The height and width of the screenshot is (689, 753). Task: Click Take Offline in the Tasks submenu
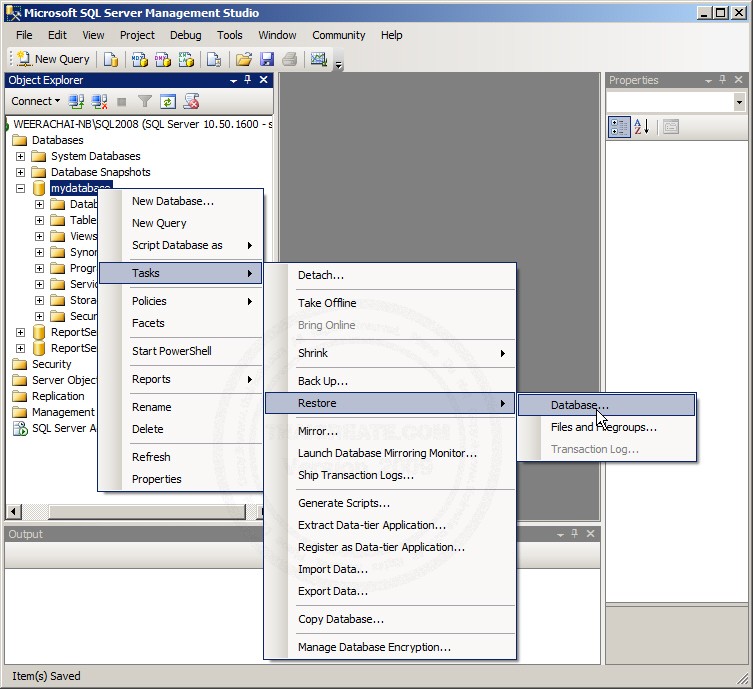coord(390,303)
